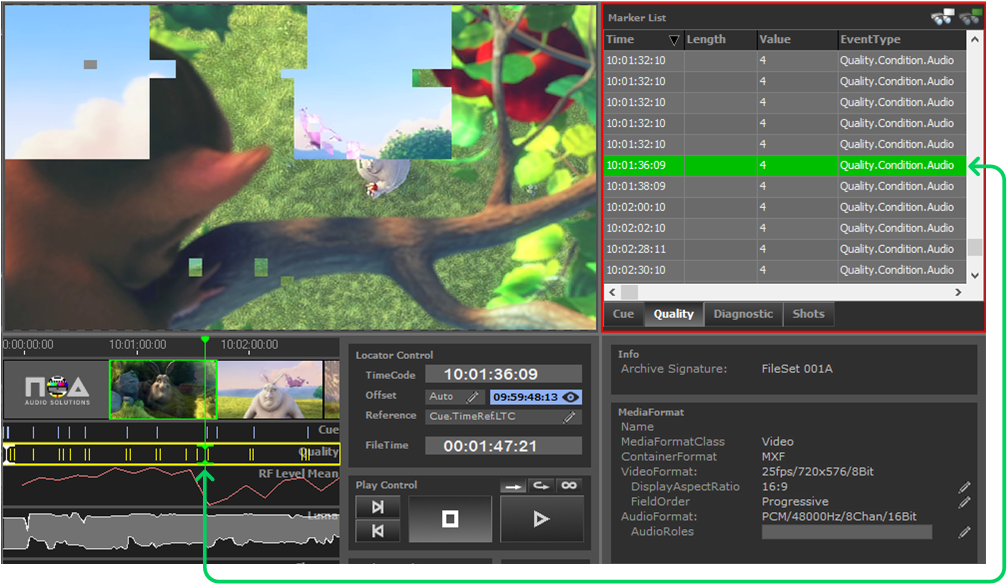Viewport: 1007px width, 584px height.
Task: Select the loop-back arrow play mode
Action: click(541, 486)
